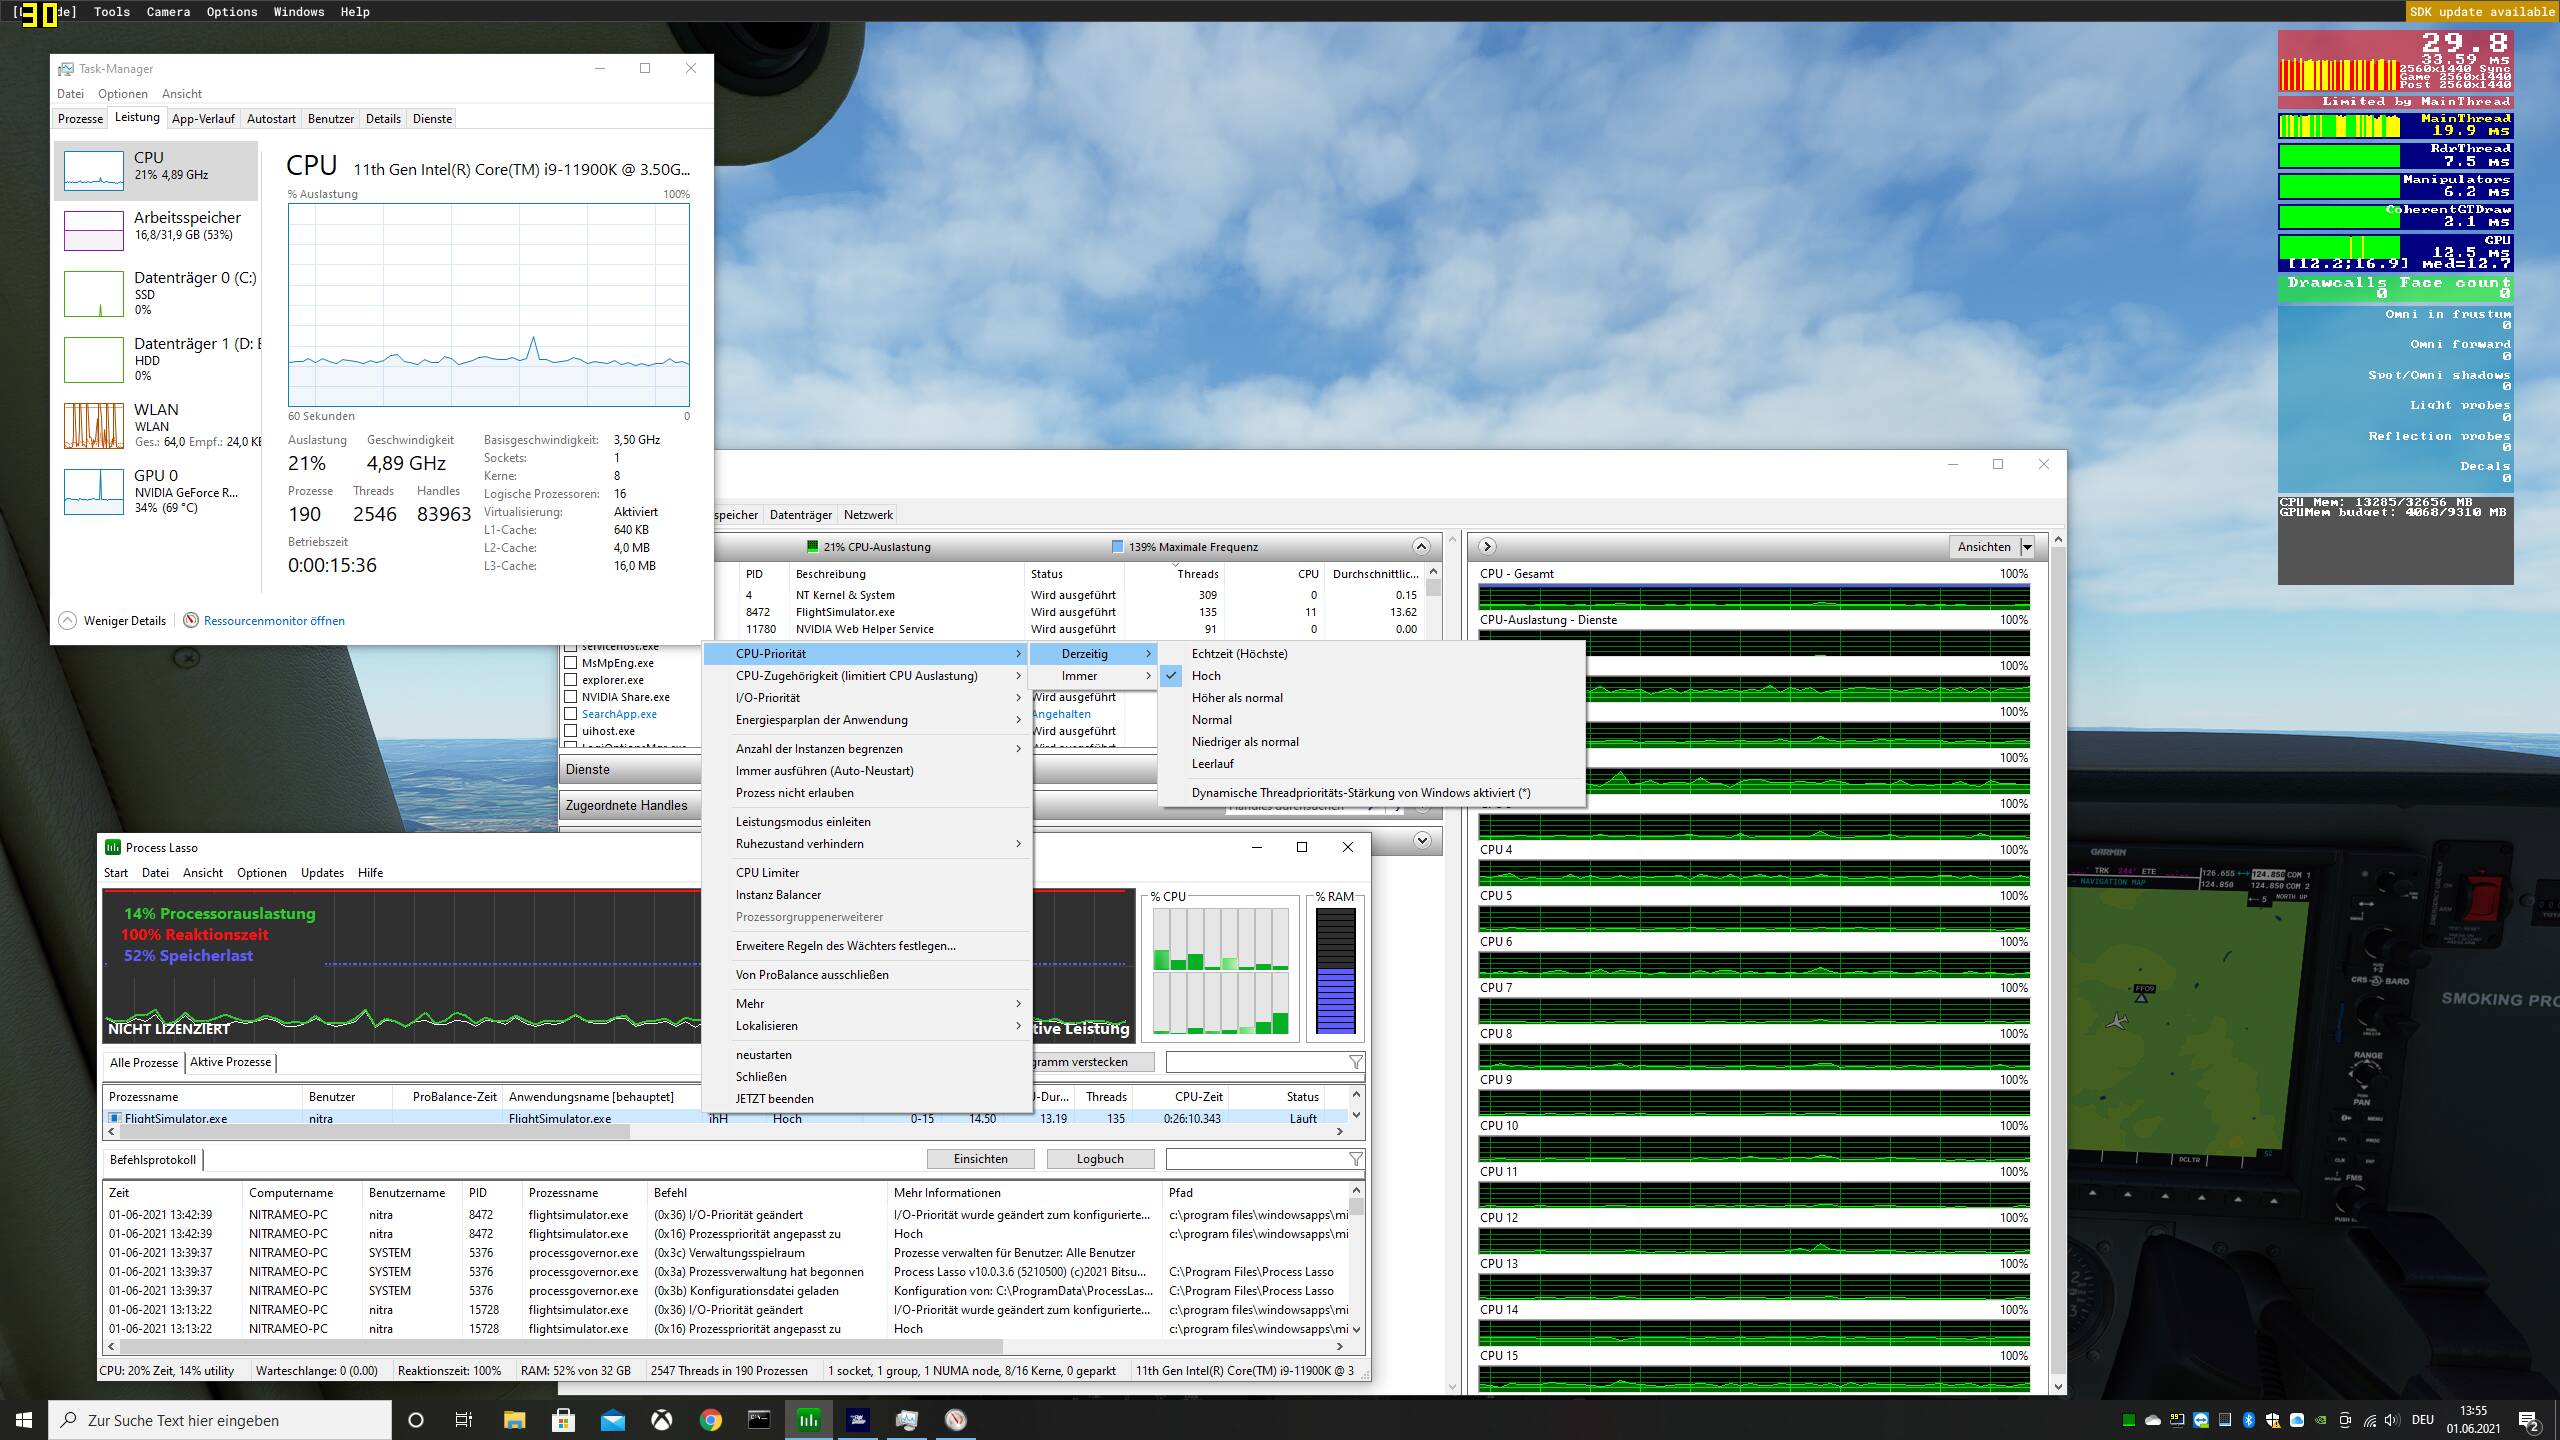Open the command prompt taskbar icon
Viewport: 2560px width, 1440px height.
[x=759, y=1420]
